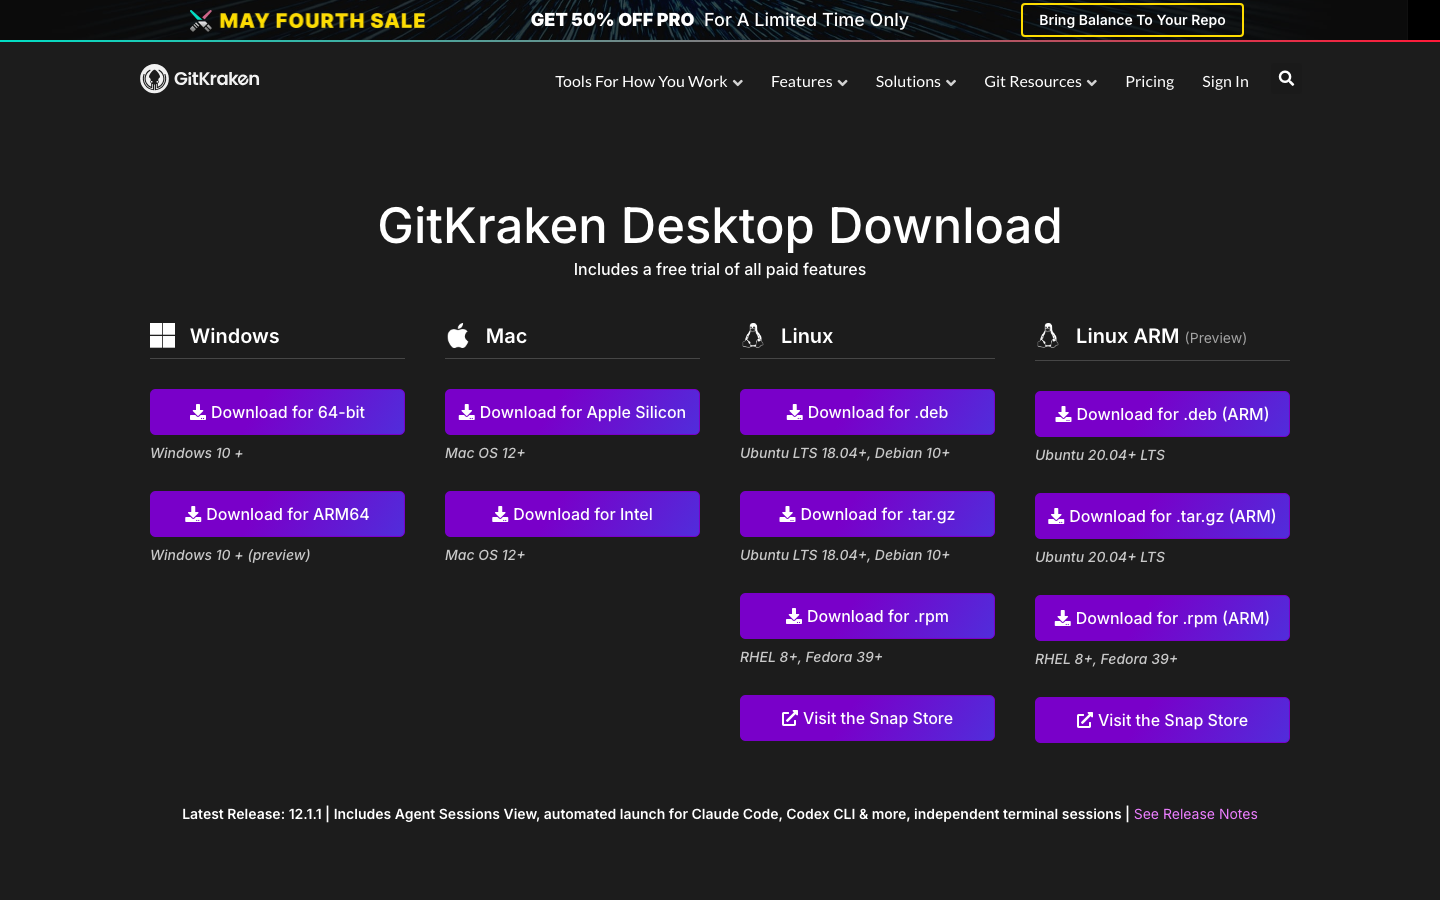Click the GitKraken logo icon

coord(154,78)
